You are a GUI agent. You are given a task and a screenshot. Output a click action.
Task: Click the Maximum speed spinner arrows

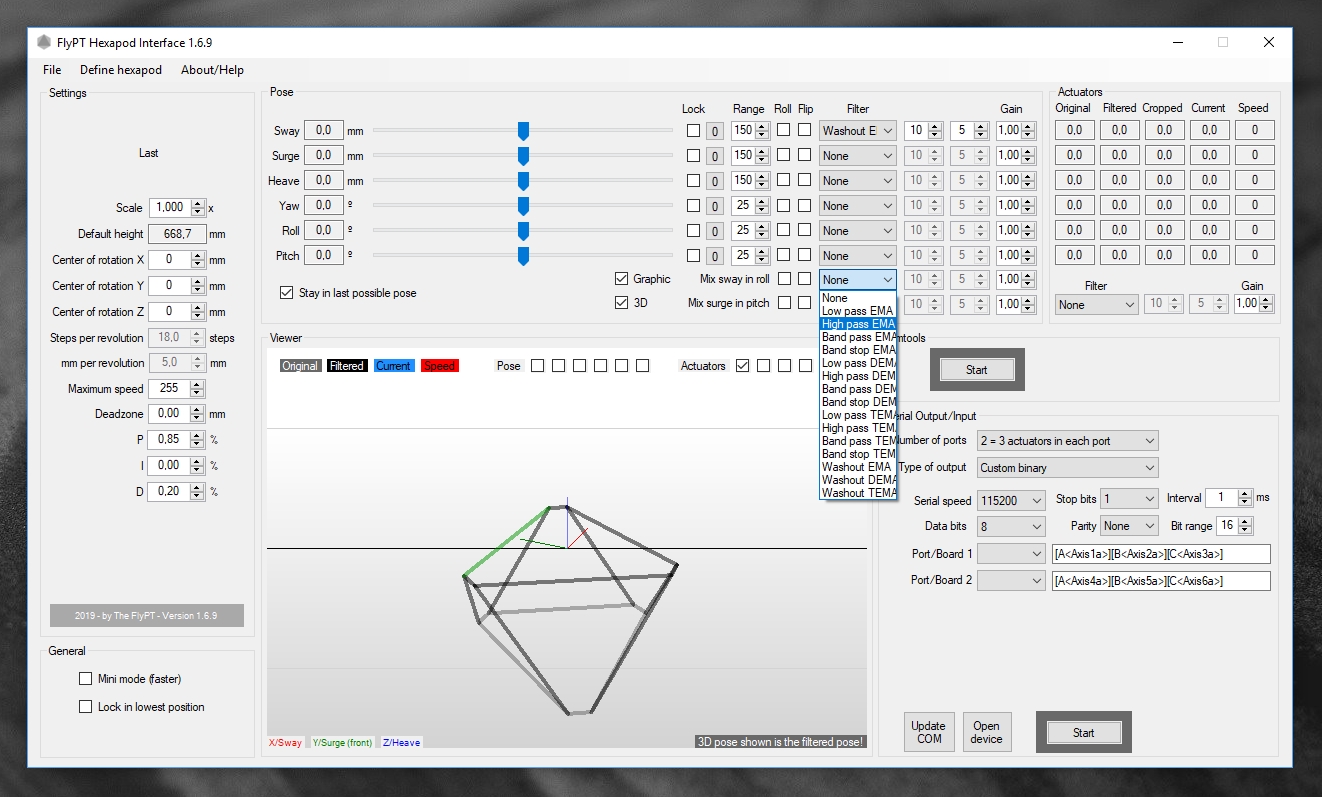pos(197,389)
